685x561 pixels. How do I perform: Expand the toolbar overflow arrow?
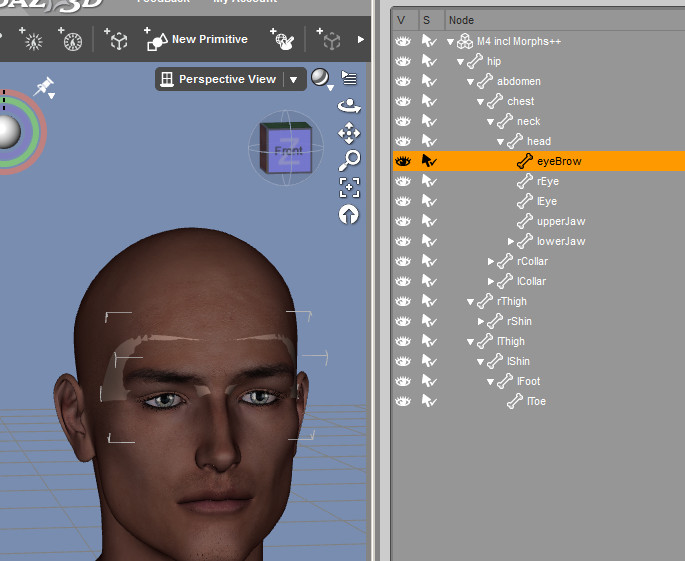[x=360, y=39]
